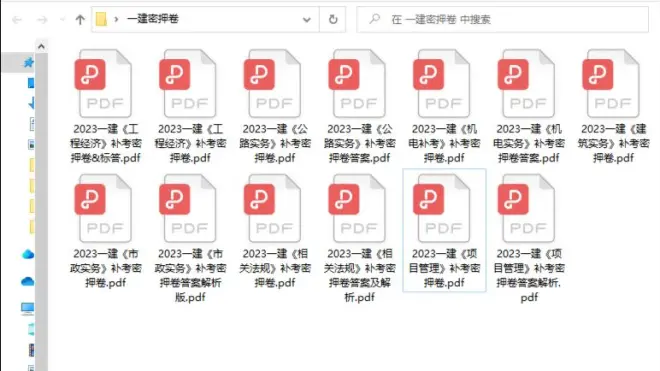Click the sidebar vertical scrollbar track
Viewport: 660px width, 371px height.
(41, 211)
